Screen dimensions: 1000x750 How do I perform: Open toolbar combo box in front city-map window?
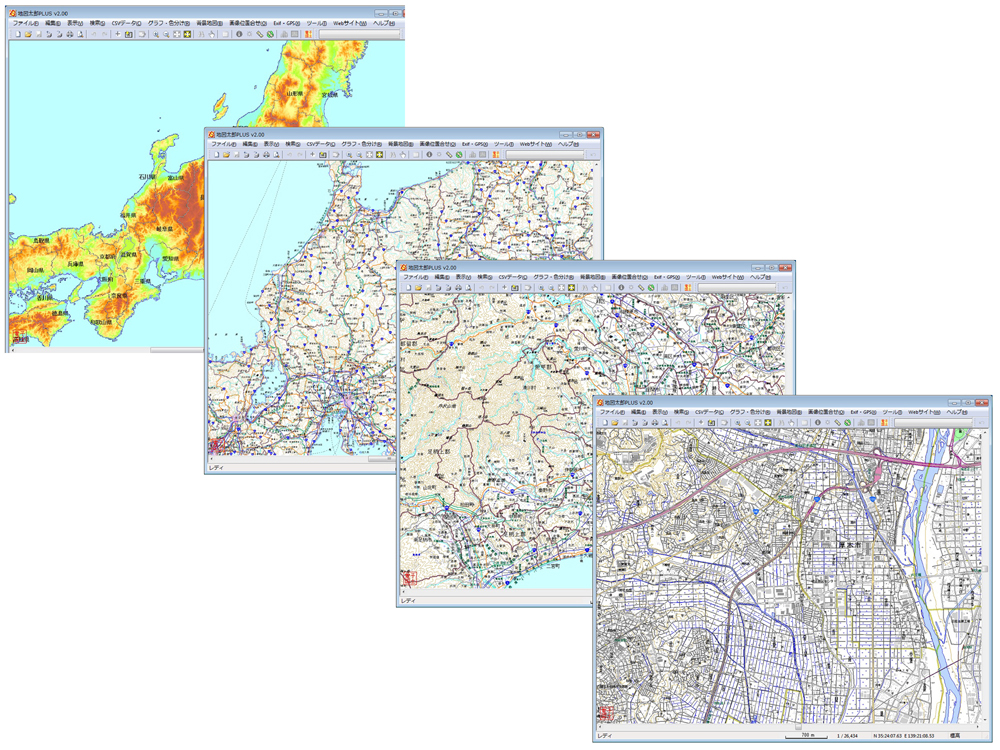tap(933, 422)
